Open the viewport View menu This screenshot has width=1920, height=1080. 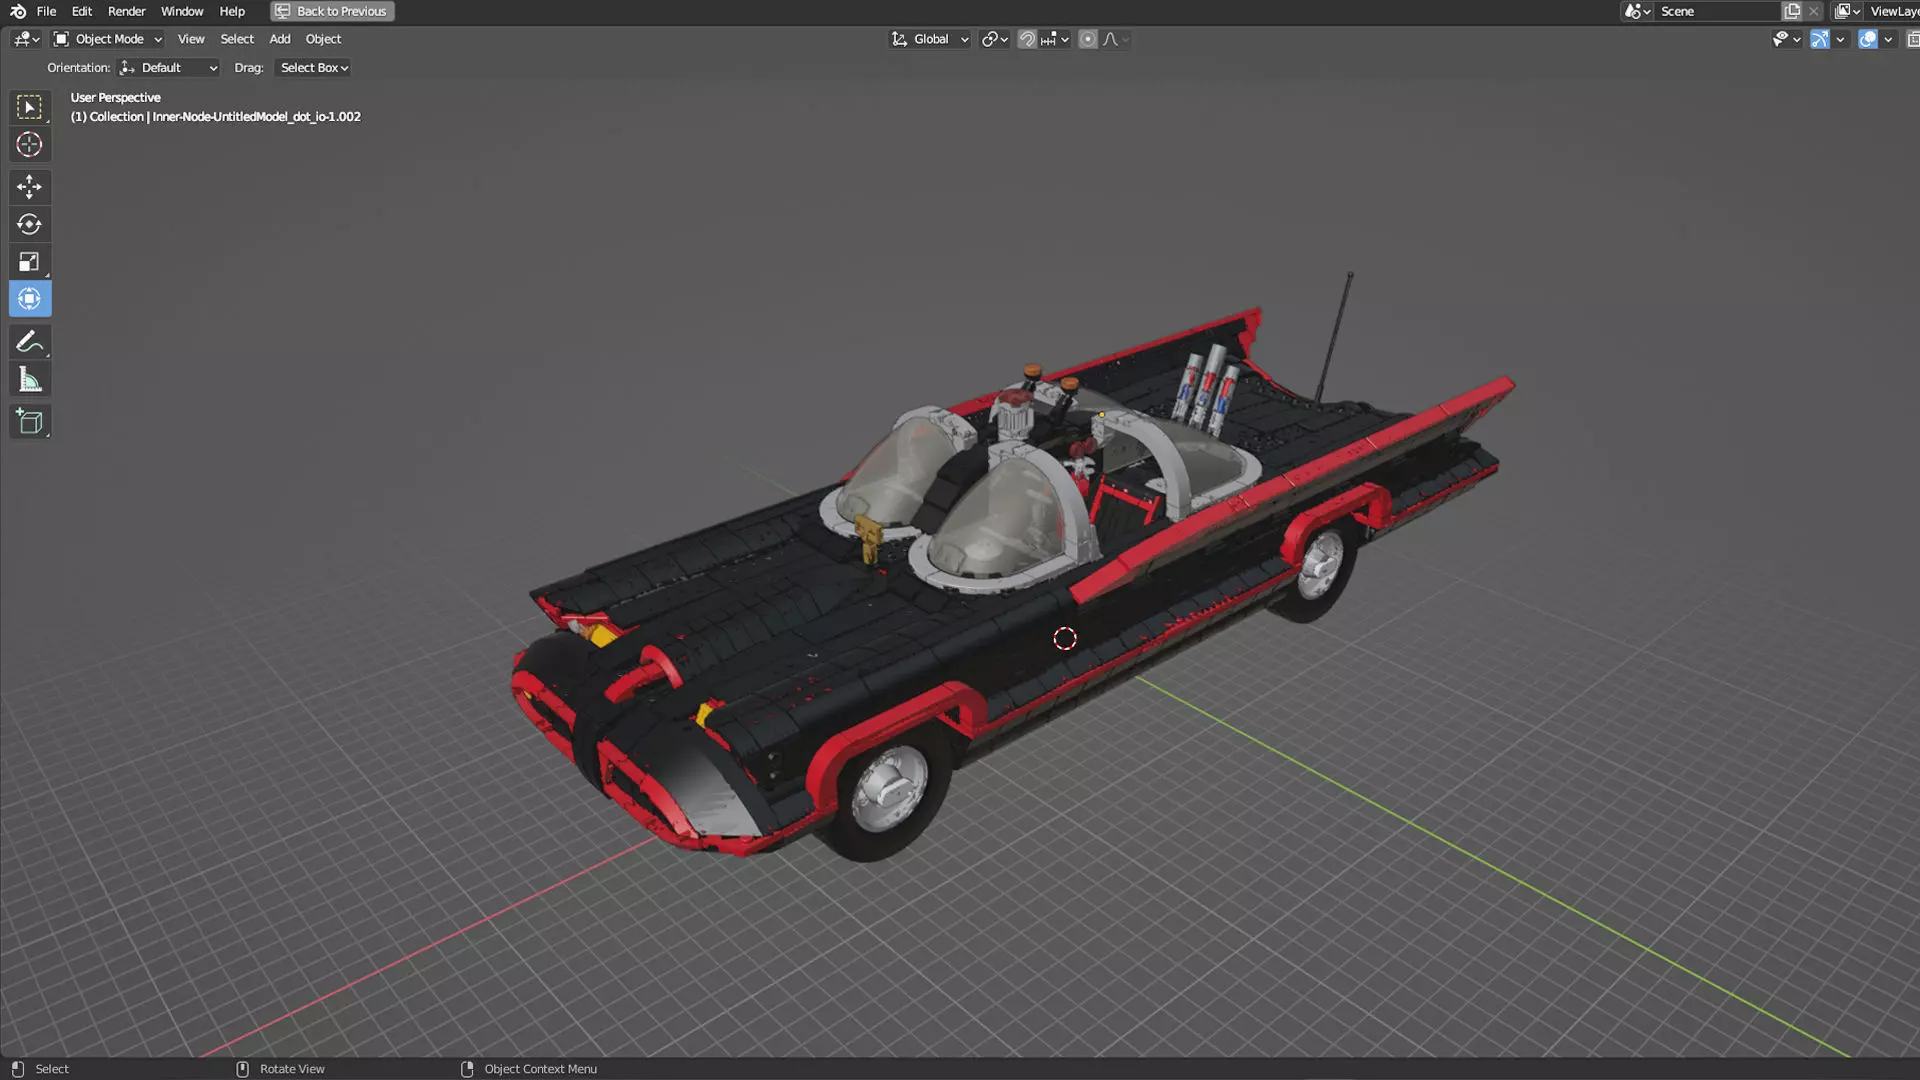(x=191, y=39)
